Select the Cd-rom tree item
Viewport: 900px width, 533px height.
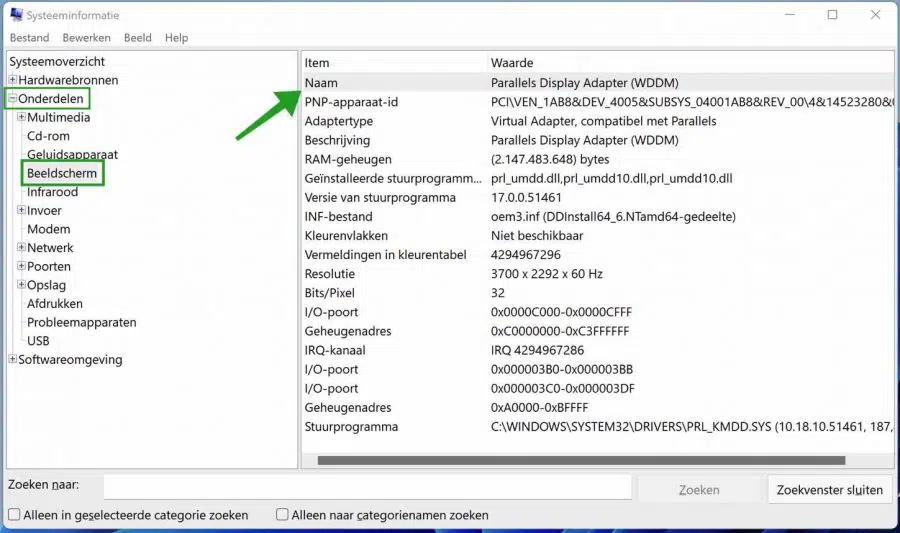pyautogui.click(x=48, y=136)
